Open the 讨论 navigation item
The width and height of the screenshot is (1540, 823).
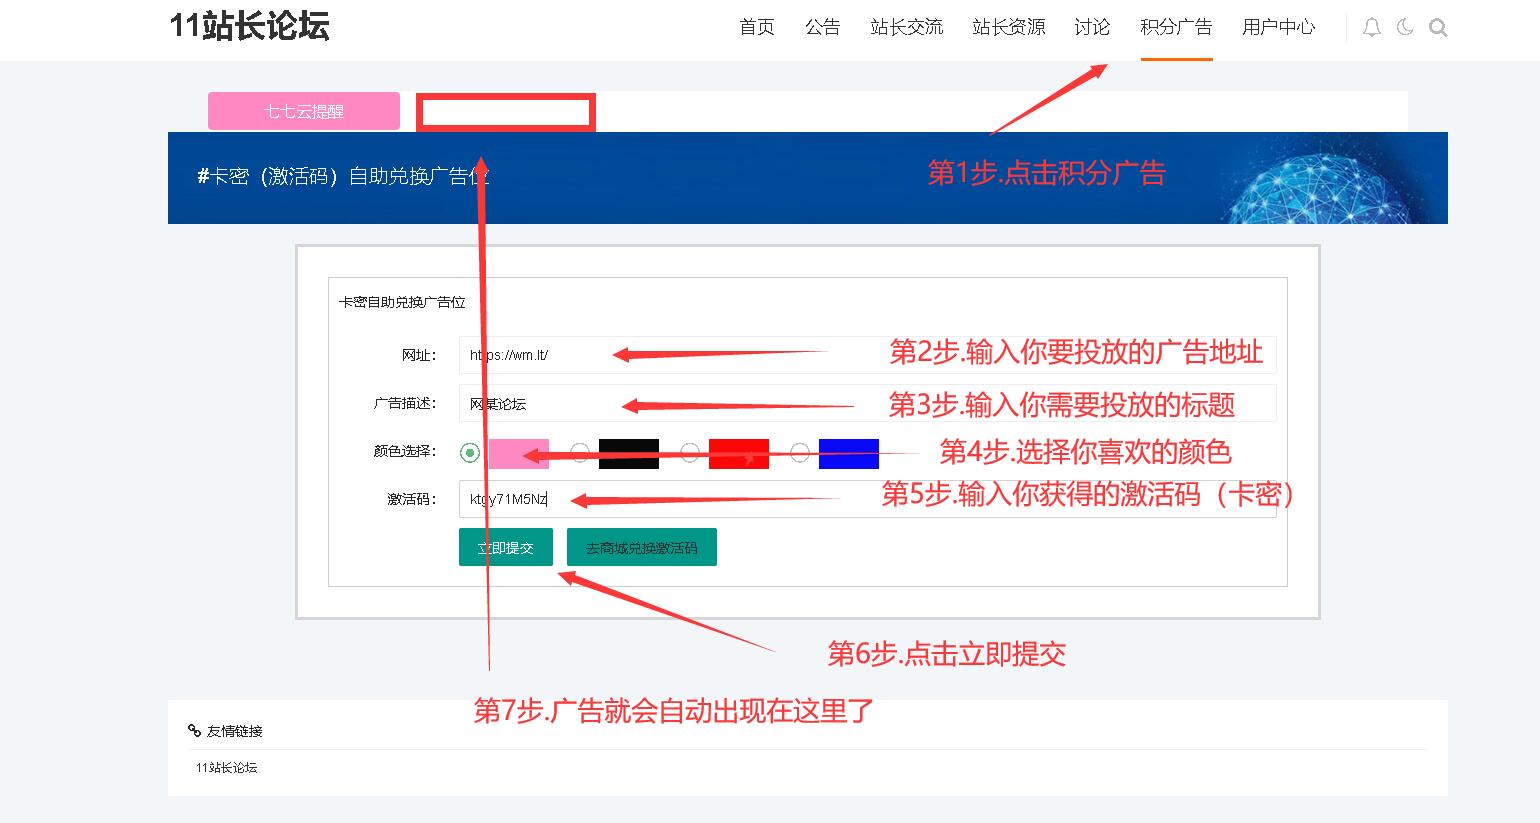(x=1092, y=28)
